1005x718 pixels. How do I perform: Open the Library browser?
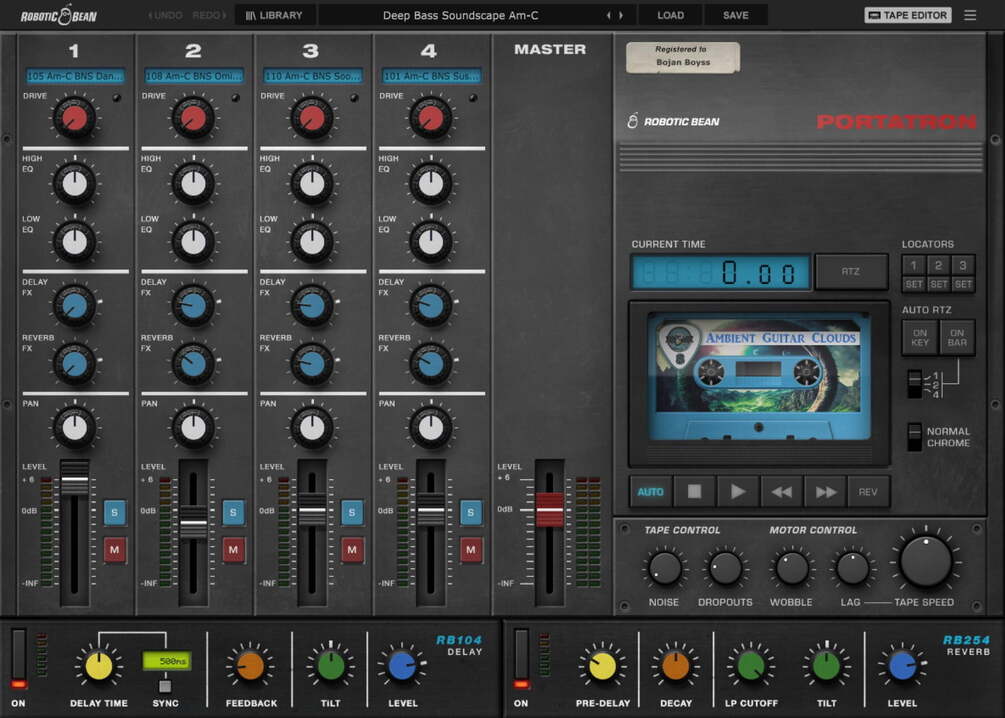click(274, 15)
